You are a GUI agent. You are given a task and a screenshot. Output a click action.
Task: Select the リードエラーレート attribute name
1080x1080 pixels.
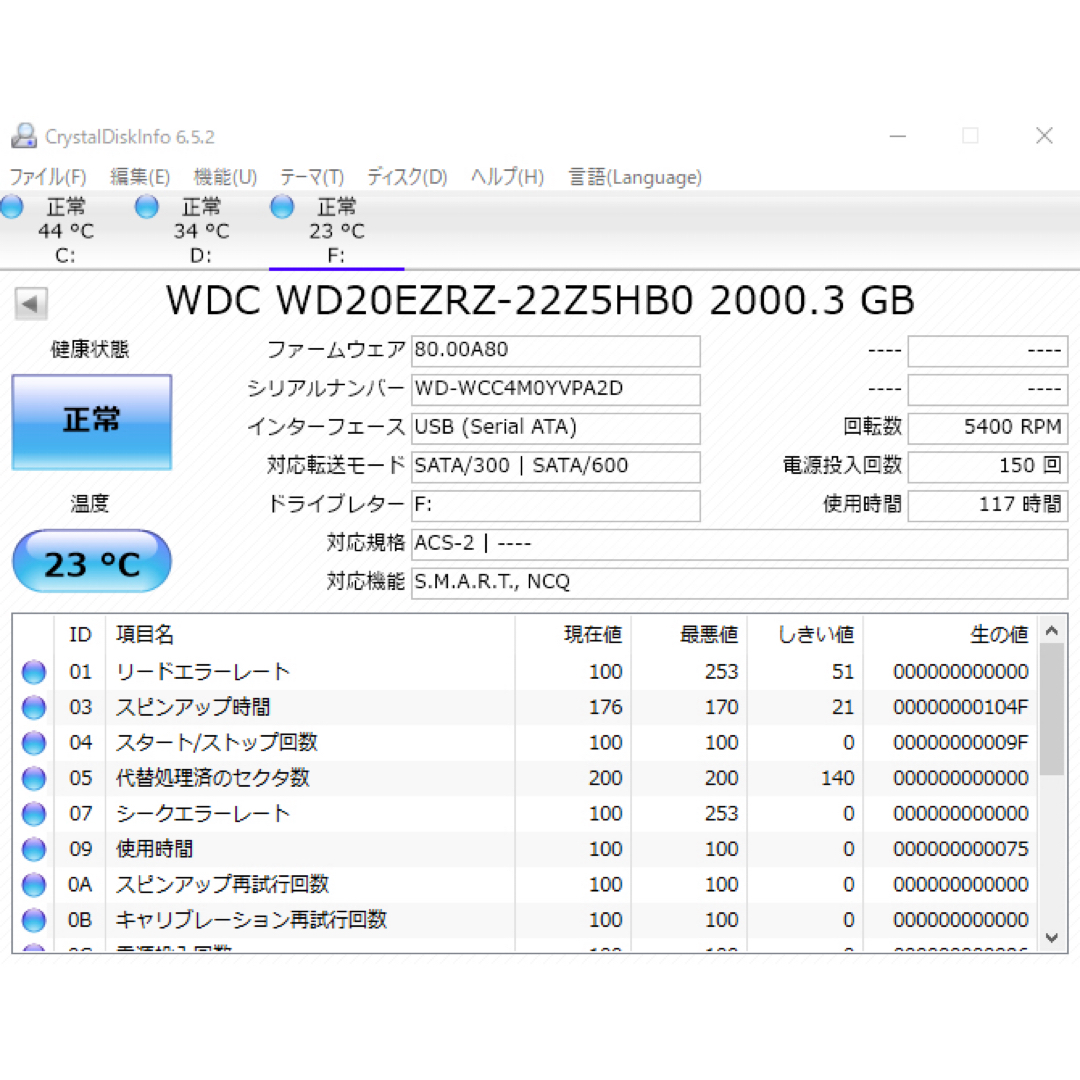[x=203, y=672]
